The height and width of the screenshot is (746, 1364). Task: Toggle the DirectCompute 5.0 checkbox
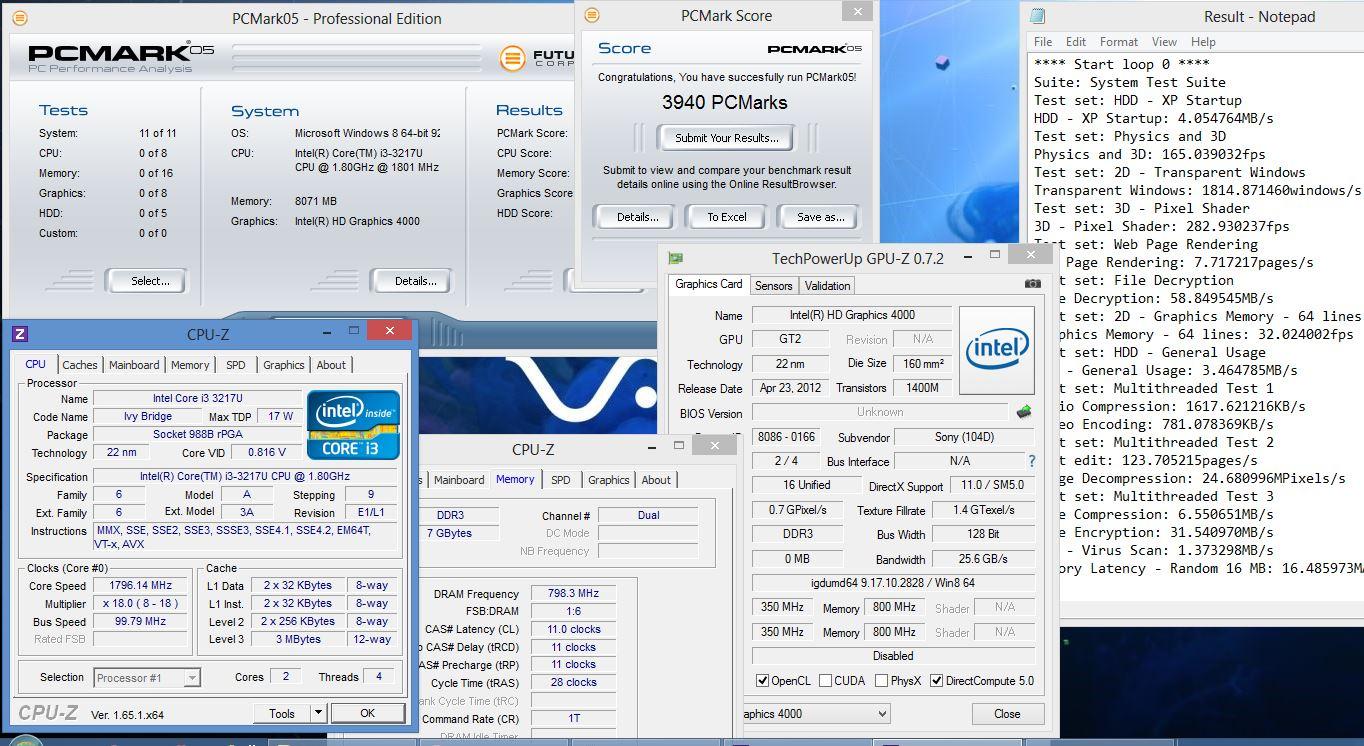[x=936, y=681]
